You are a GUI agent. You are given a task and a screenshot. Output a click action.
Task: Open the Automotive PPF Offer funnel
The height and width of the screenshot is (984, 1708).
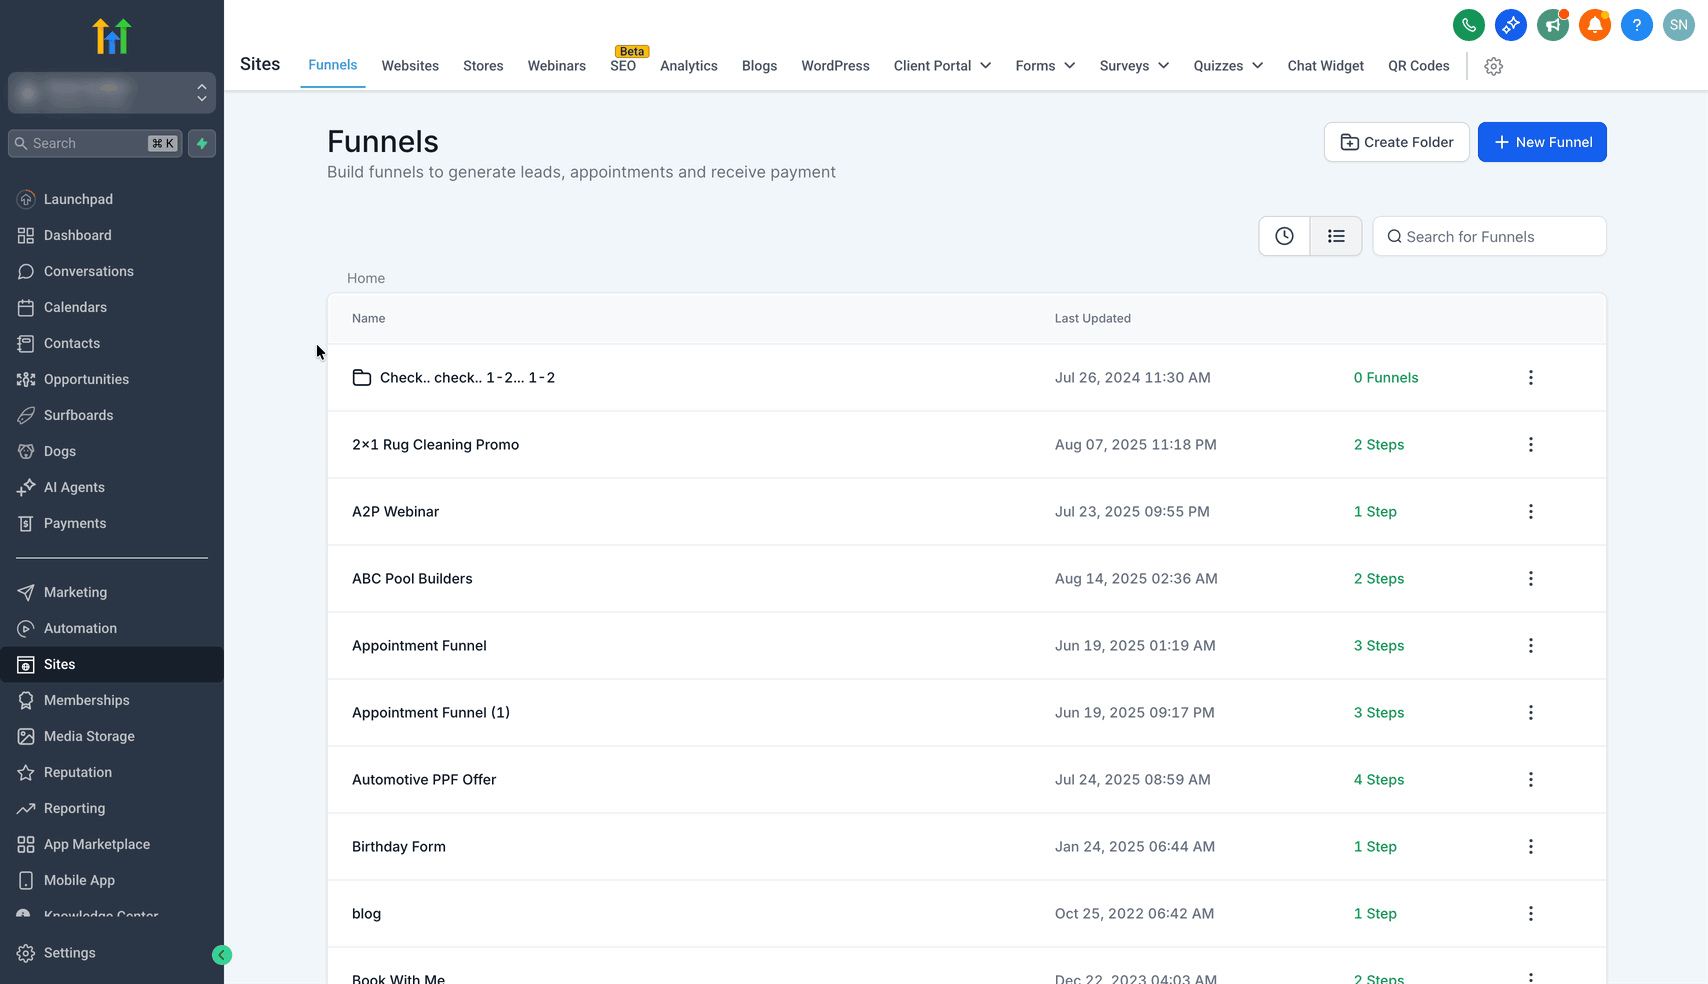pyautogui.click(x=424, y=780)
